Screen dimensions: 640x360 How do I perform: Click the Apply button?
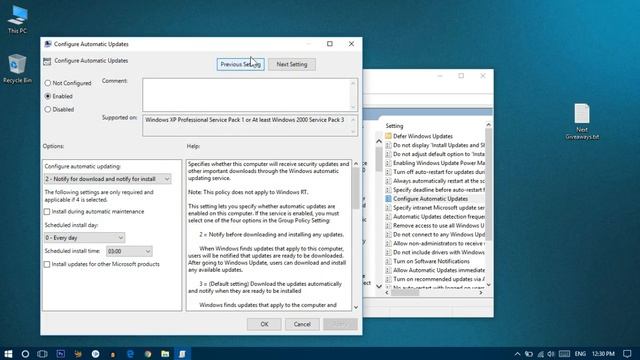point(340,324)
